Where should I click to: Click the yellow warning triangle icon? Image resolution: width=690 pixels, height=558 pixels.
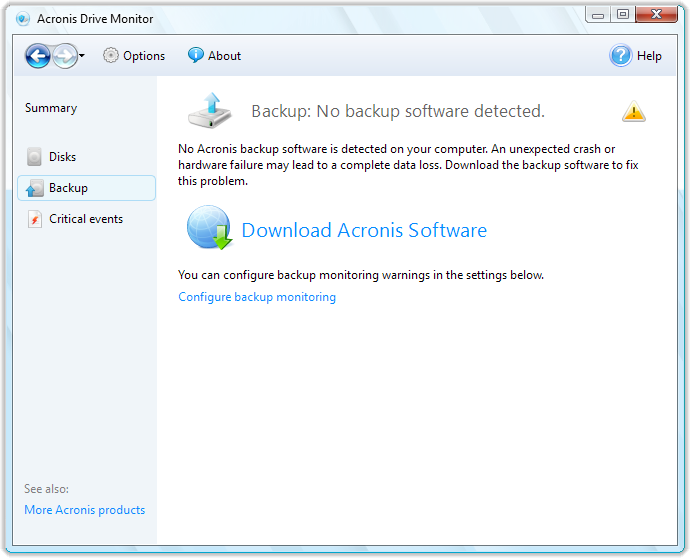(634, 111)
